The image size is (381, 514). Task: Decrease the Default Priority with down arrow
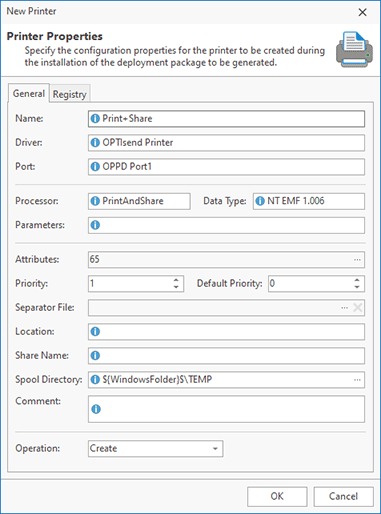pyautogui.click(x=357, y=287)
